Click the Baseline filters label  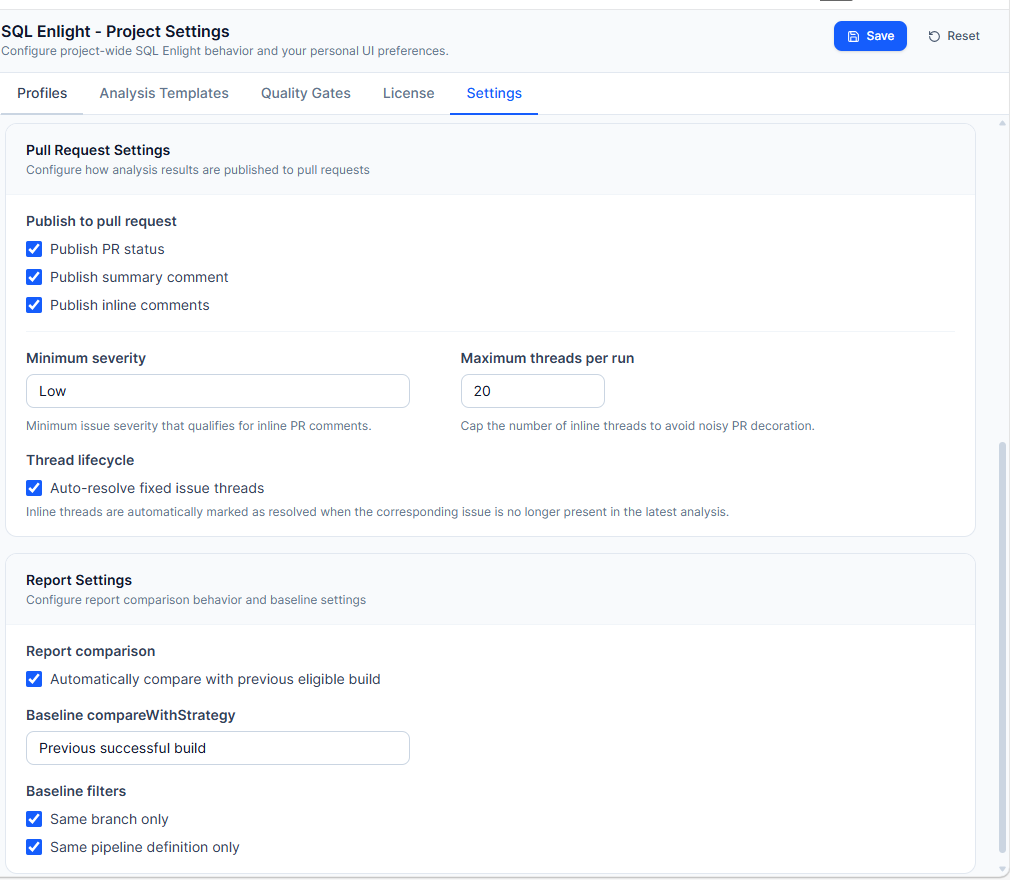(x=76, y=791)
